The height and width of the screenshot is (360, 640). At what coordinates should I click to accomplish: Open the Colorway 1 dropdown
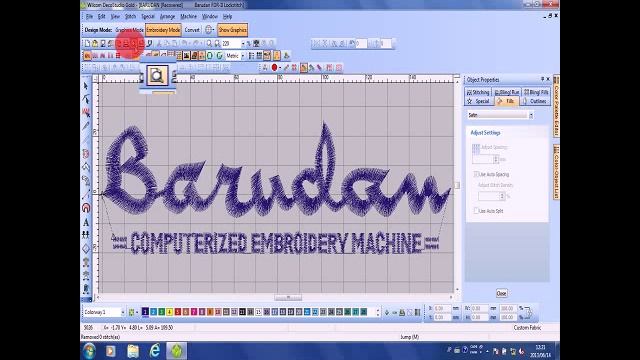point(123,312)
